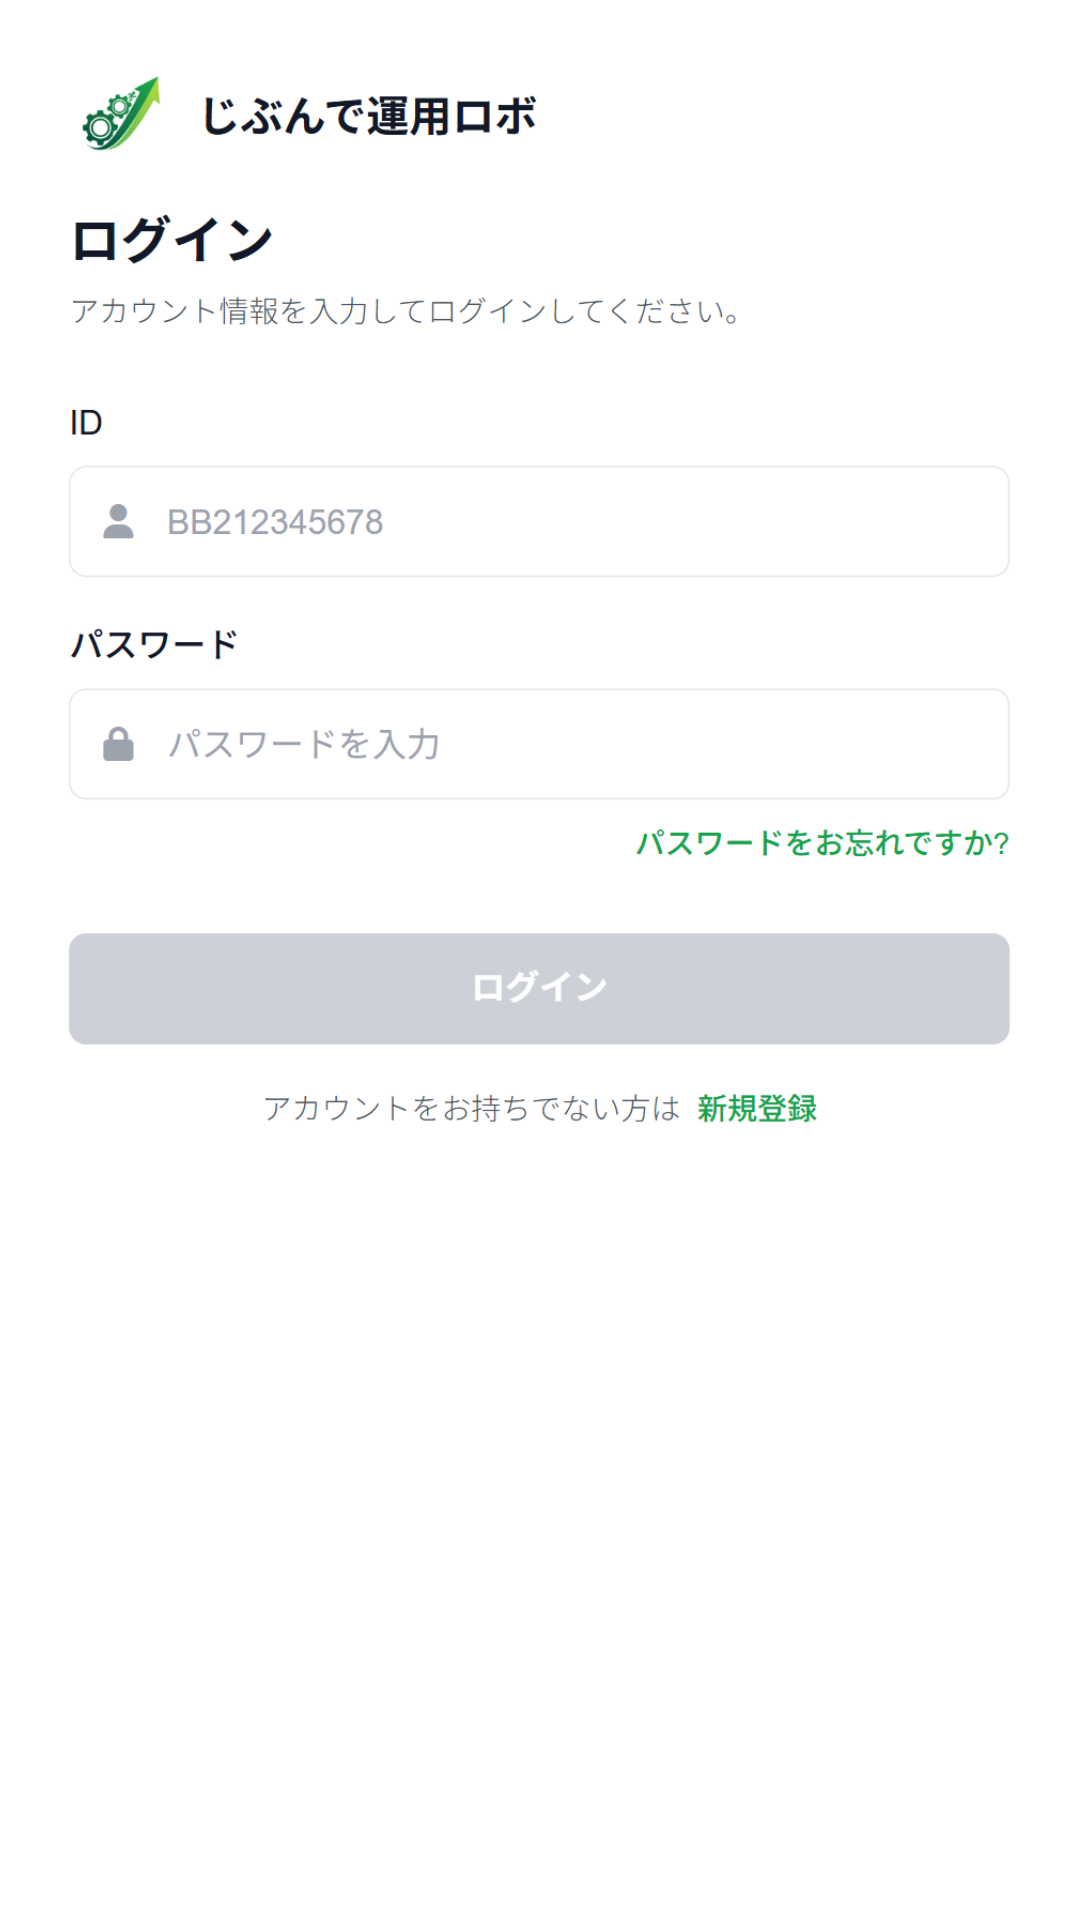The height and width of the screenshot is (1920, 1080).
Task: Click the empty header space right of the title
Action: (800, 116)
